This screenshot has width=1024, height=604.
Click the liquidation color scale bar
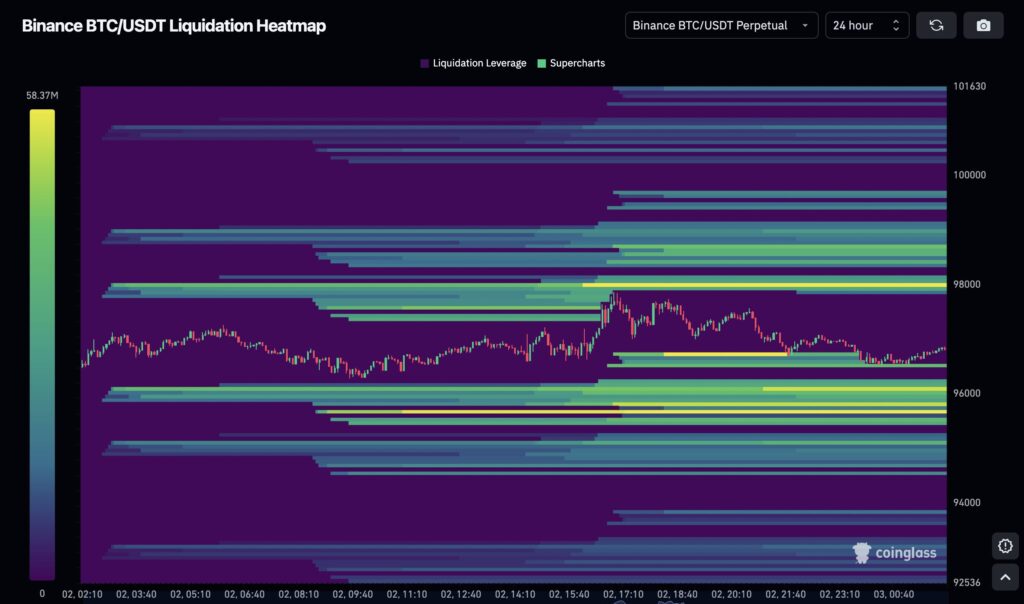42,344
